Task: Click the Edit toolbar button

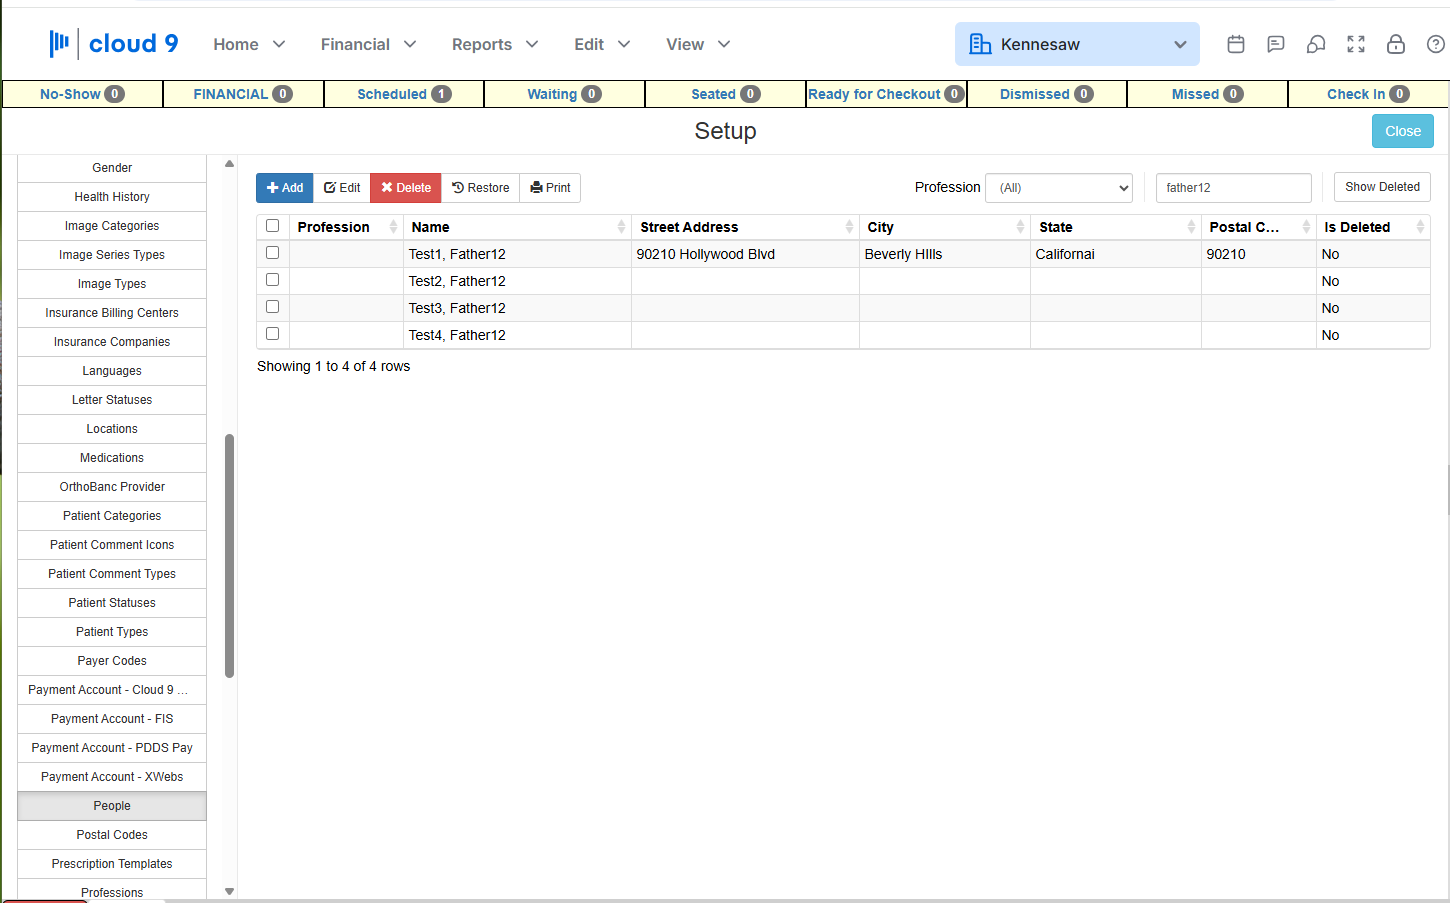Action: click(x=342, y=188)
